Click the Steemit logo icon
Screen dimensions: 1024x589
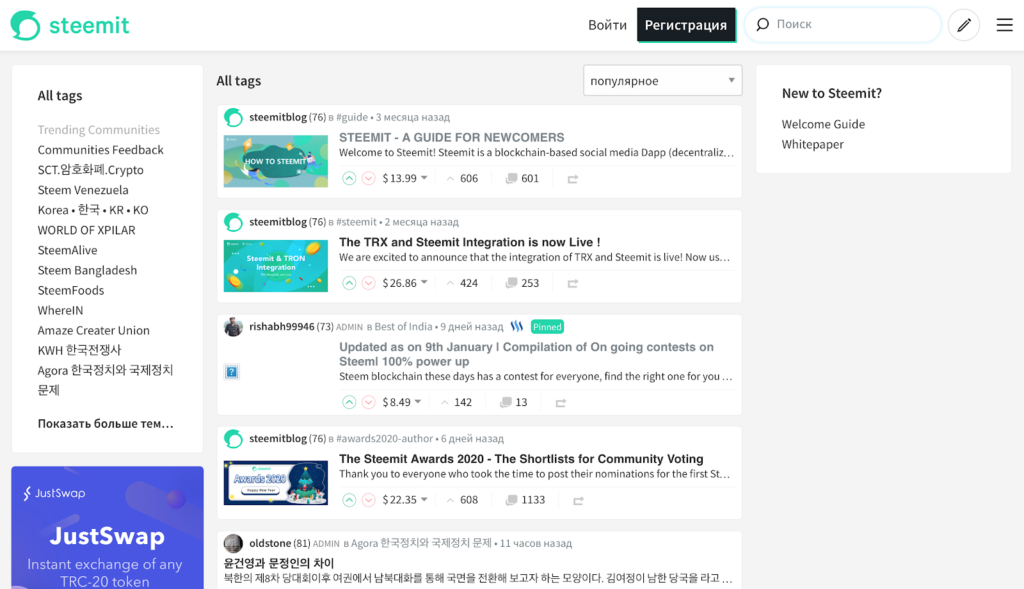[x=25, y=25]
